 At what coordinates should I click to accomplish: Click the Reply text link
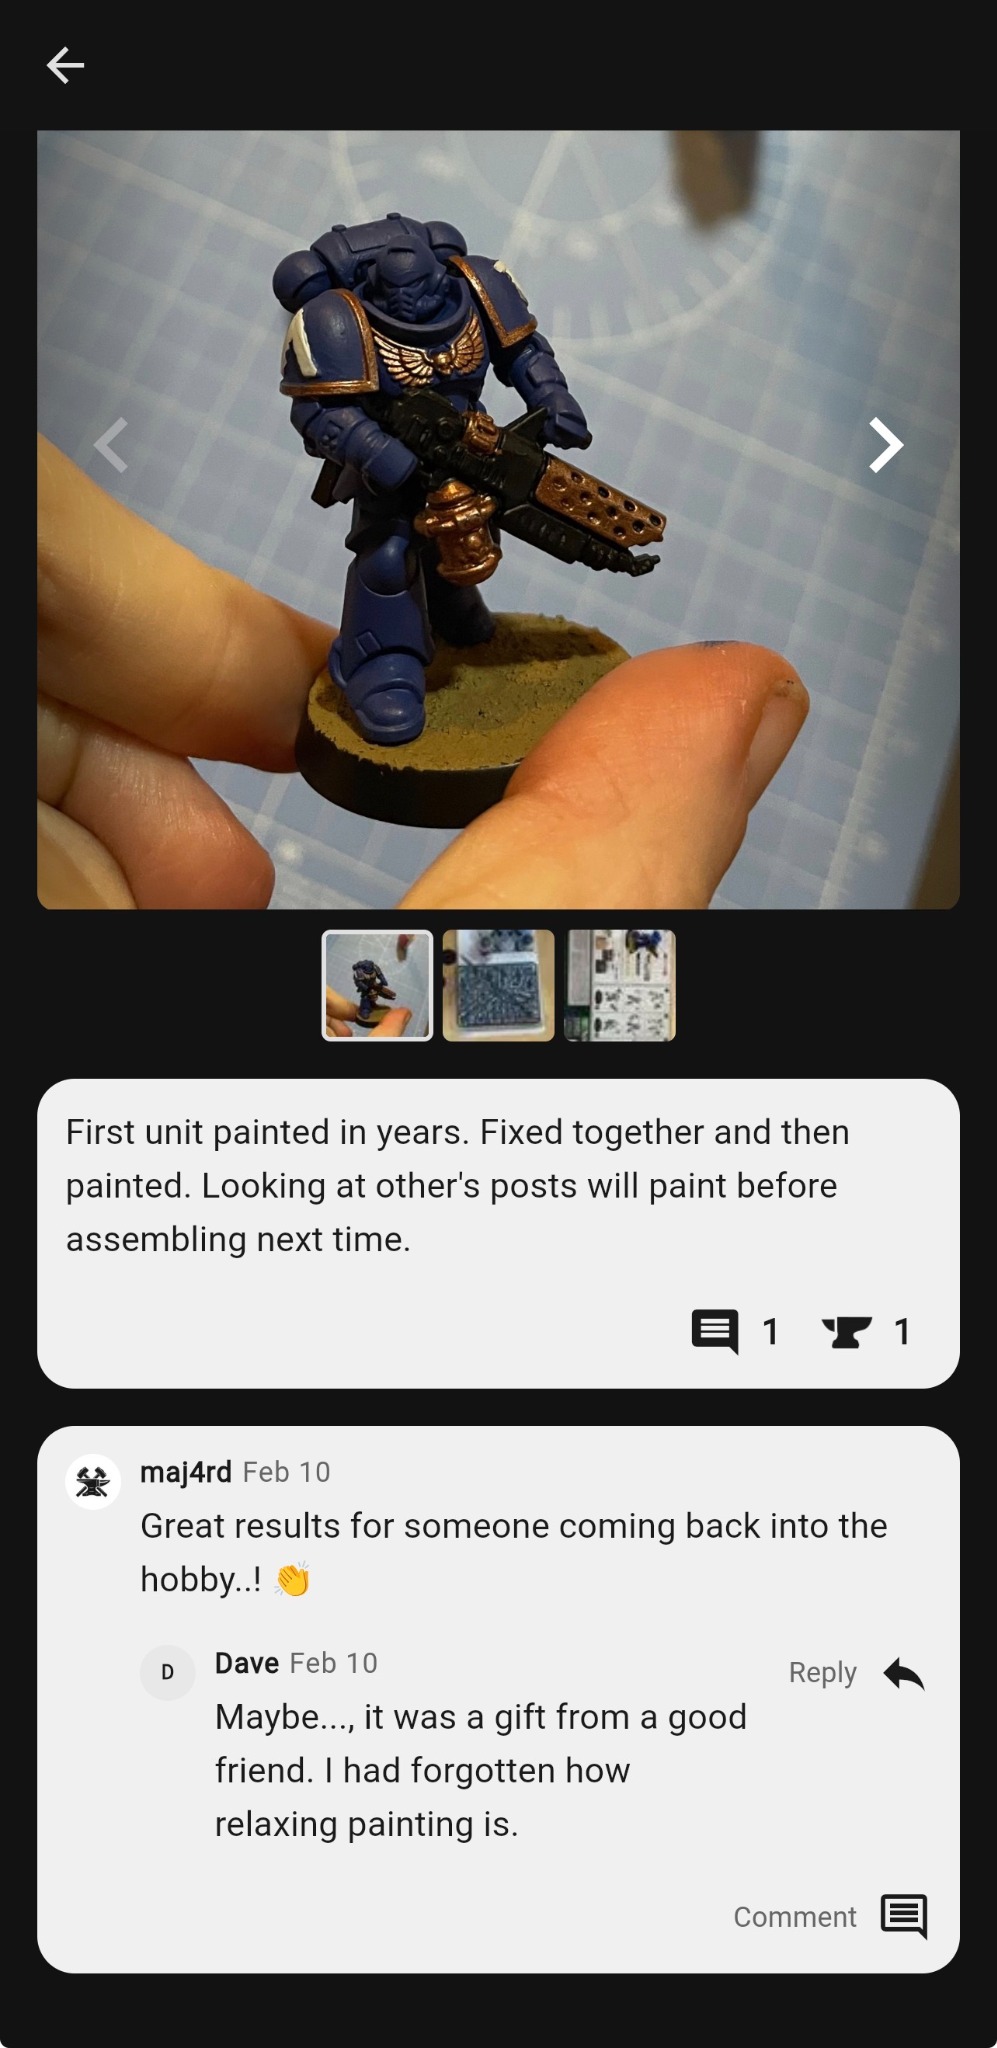point(822,1673)
